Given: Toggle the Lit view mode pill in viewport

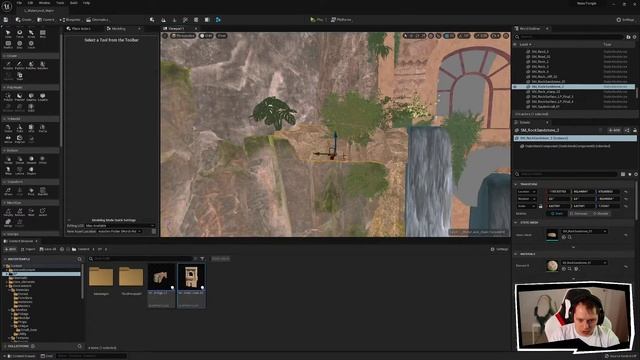Looking at the screenshot, I should 206,36.
